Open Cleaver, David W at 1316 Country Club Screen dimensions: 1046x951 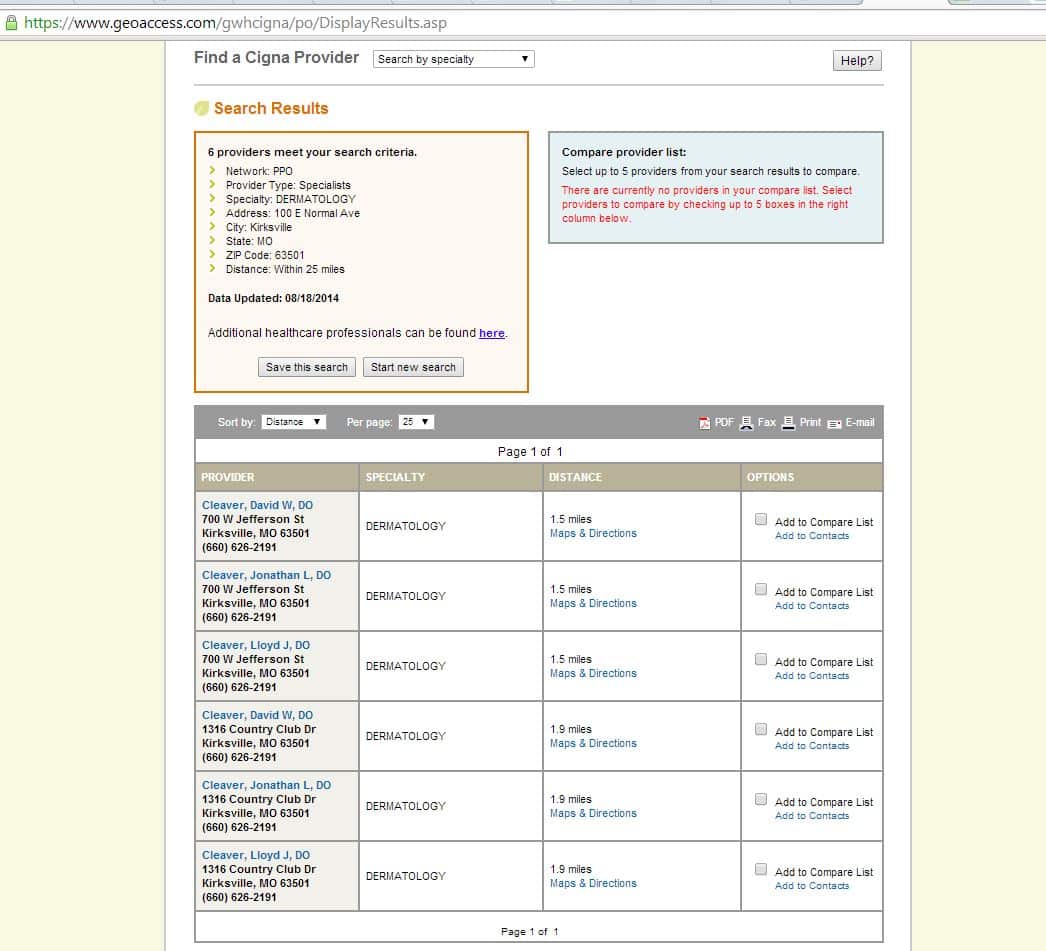(257, 716)
